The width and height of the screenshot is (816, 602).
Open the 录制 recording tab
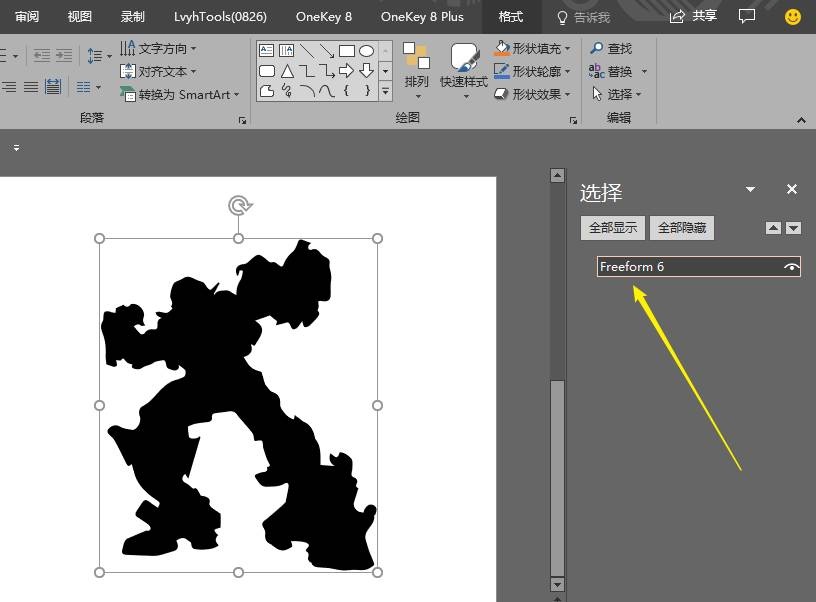pos(133,17)
